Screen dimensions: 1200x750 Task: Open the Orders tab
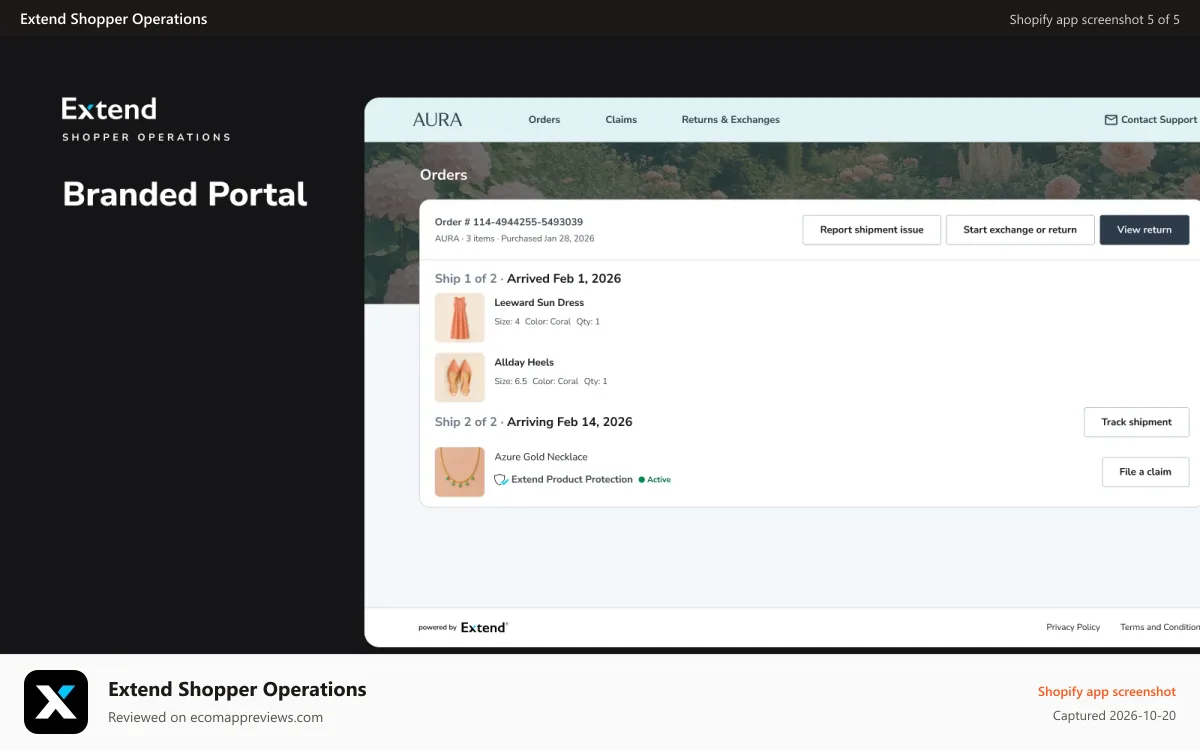544,120
